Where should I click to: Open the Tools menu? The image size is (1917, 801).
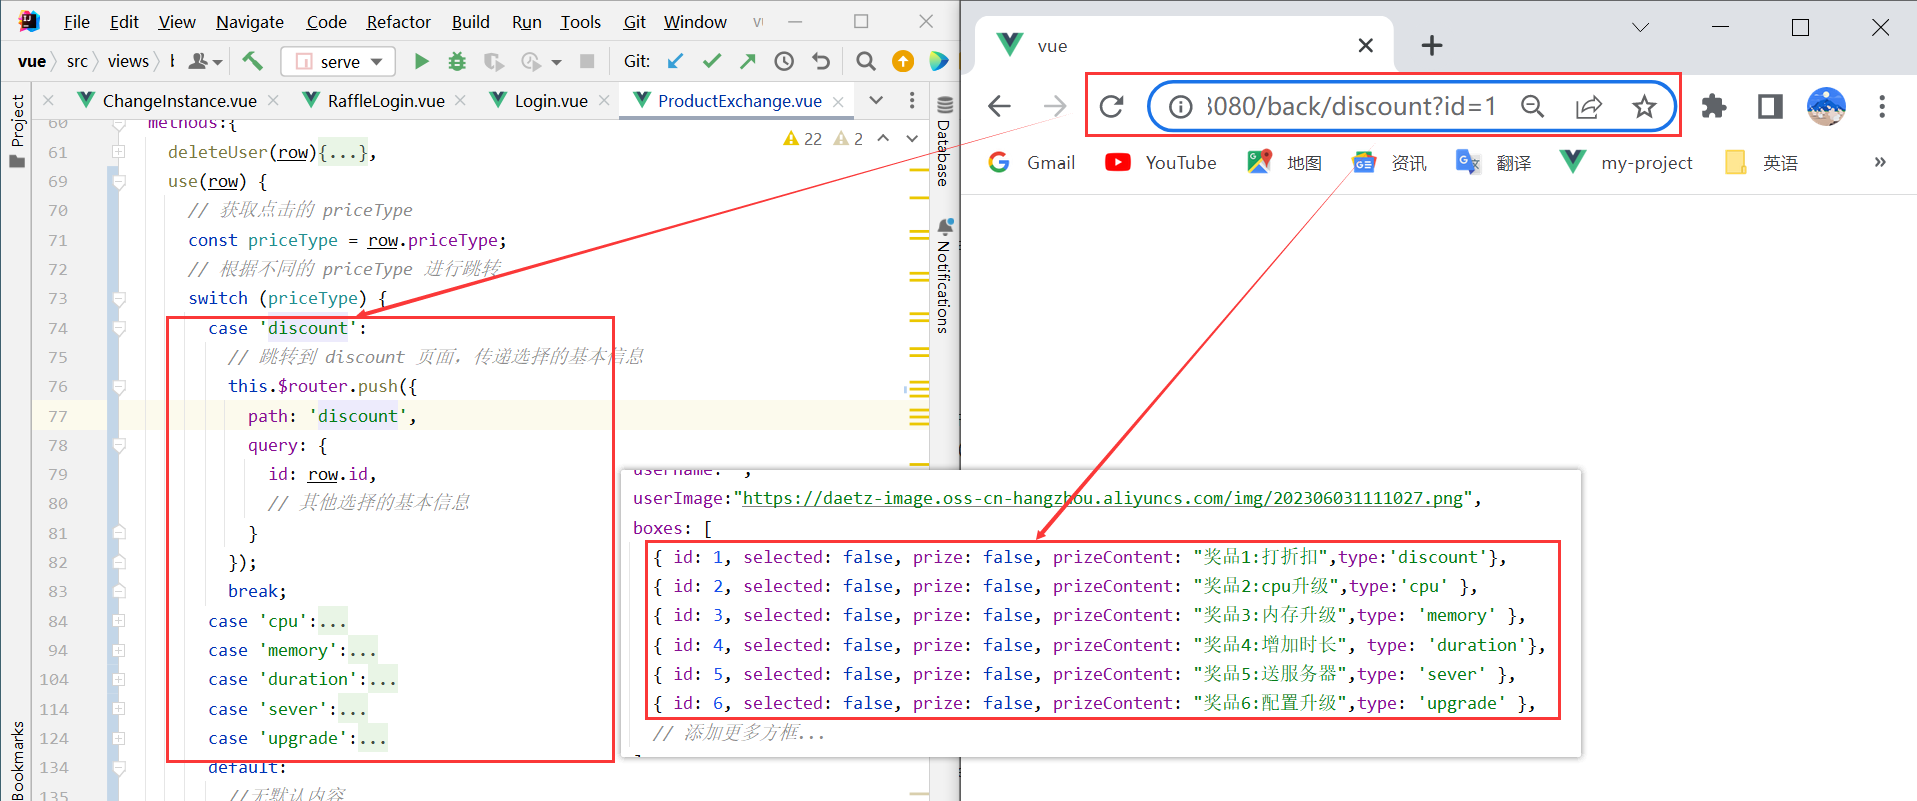point(580,22)
